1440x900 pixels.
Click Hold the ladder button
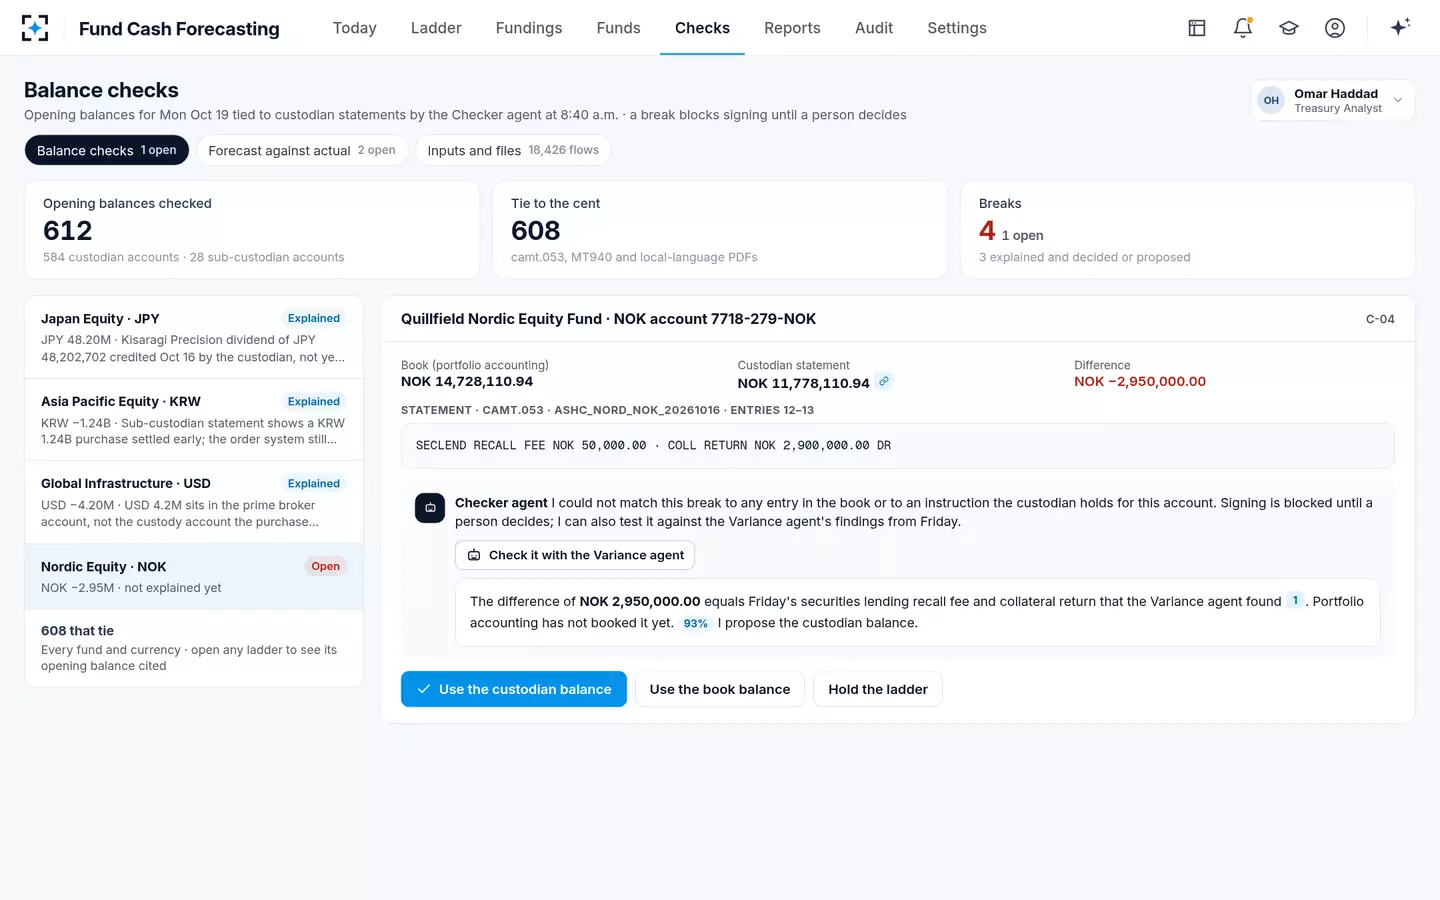878,689
